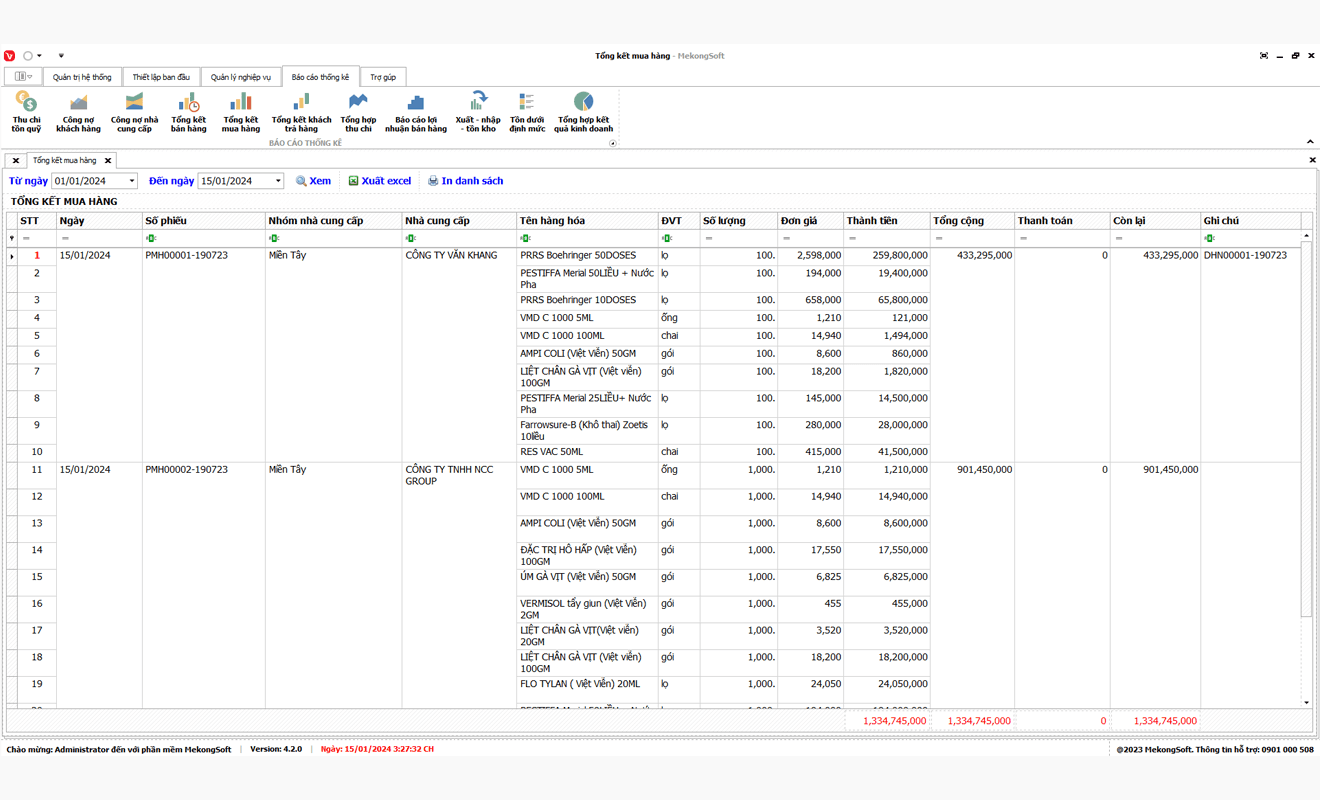Open the quick access toolbar dropdown arrow

point(61,56)
